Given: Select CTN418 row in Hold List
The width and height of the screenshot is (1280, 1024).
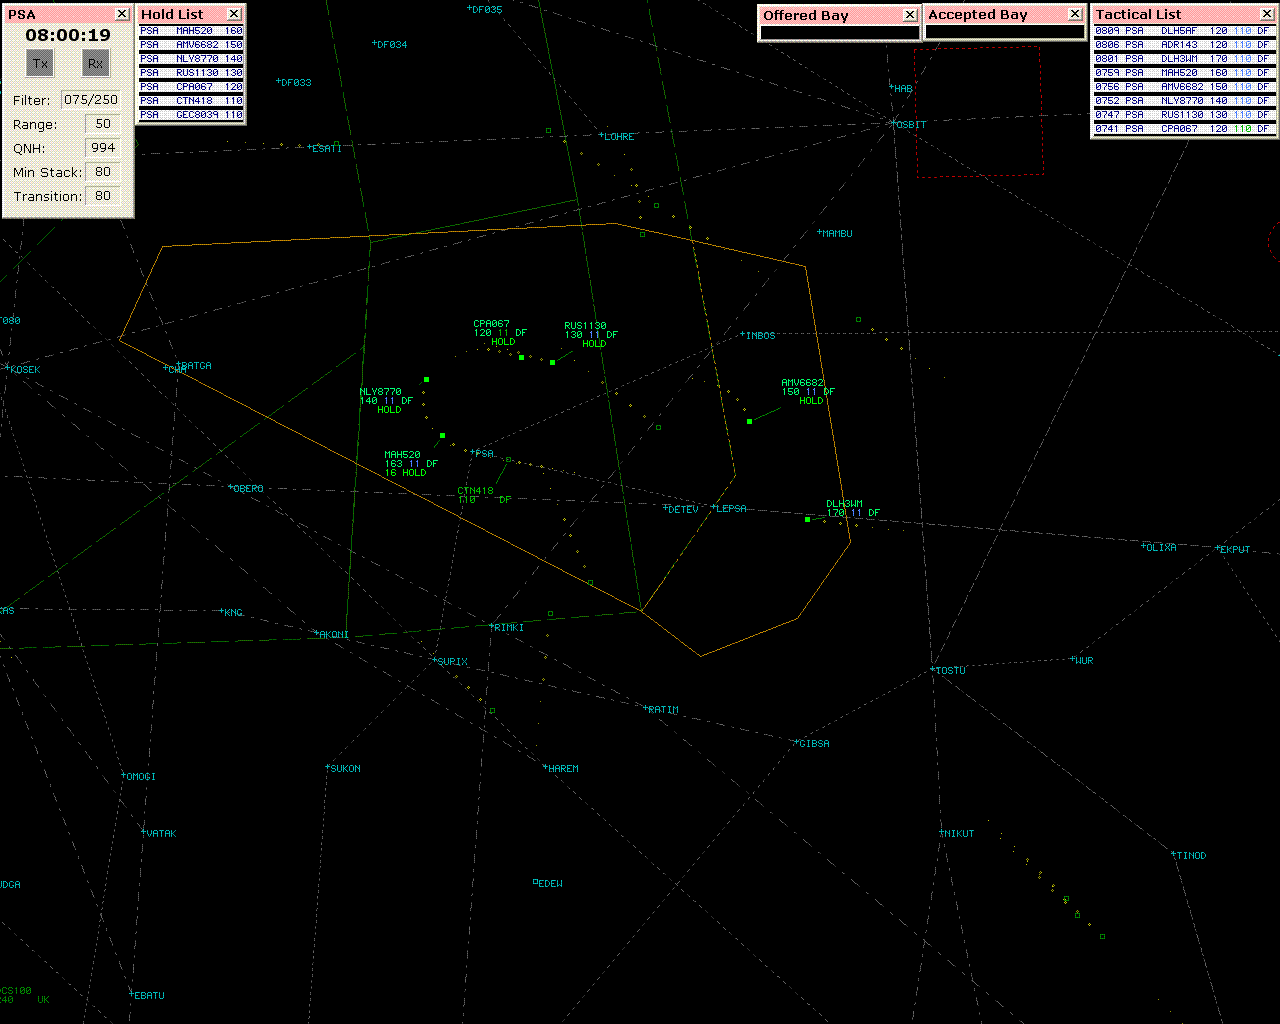Looking at the screenshot, I should pyautogui.click(x=191, y=101).
